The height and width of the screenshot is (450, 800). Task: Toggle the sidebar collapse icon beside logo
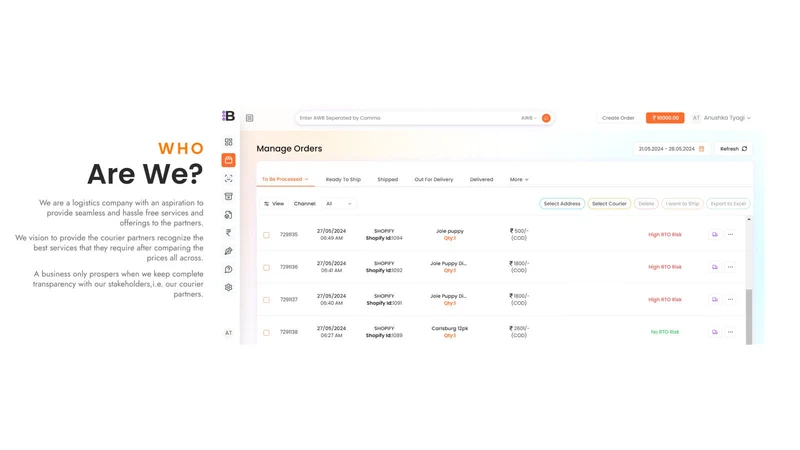point(249,118)
